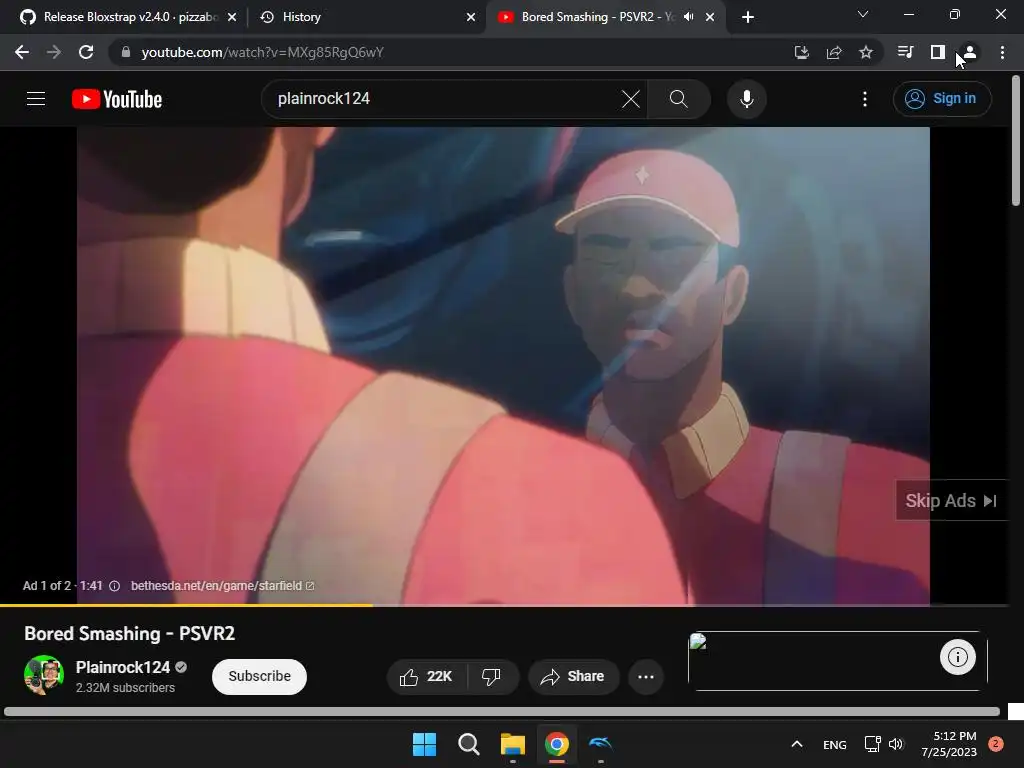The height and width of the screenshot is (768, 1024).
Task: Mute the tab via its speaker icon
Action: [688, 17]
